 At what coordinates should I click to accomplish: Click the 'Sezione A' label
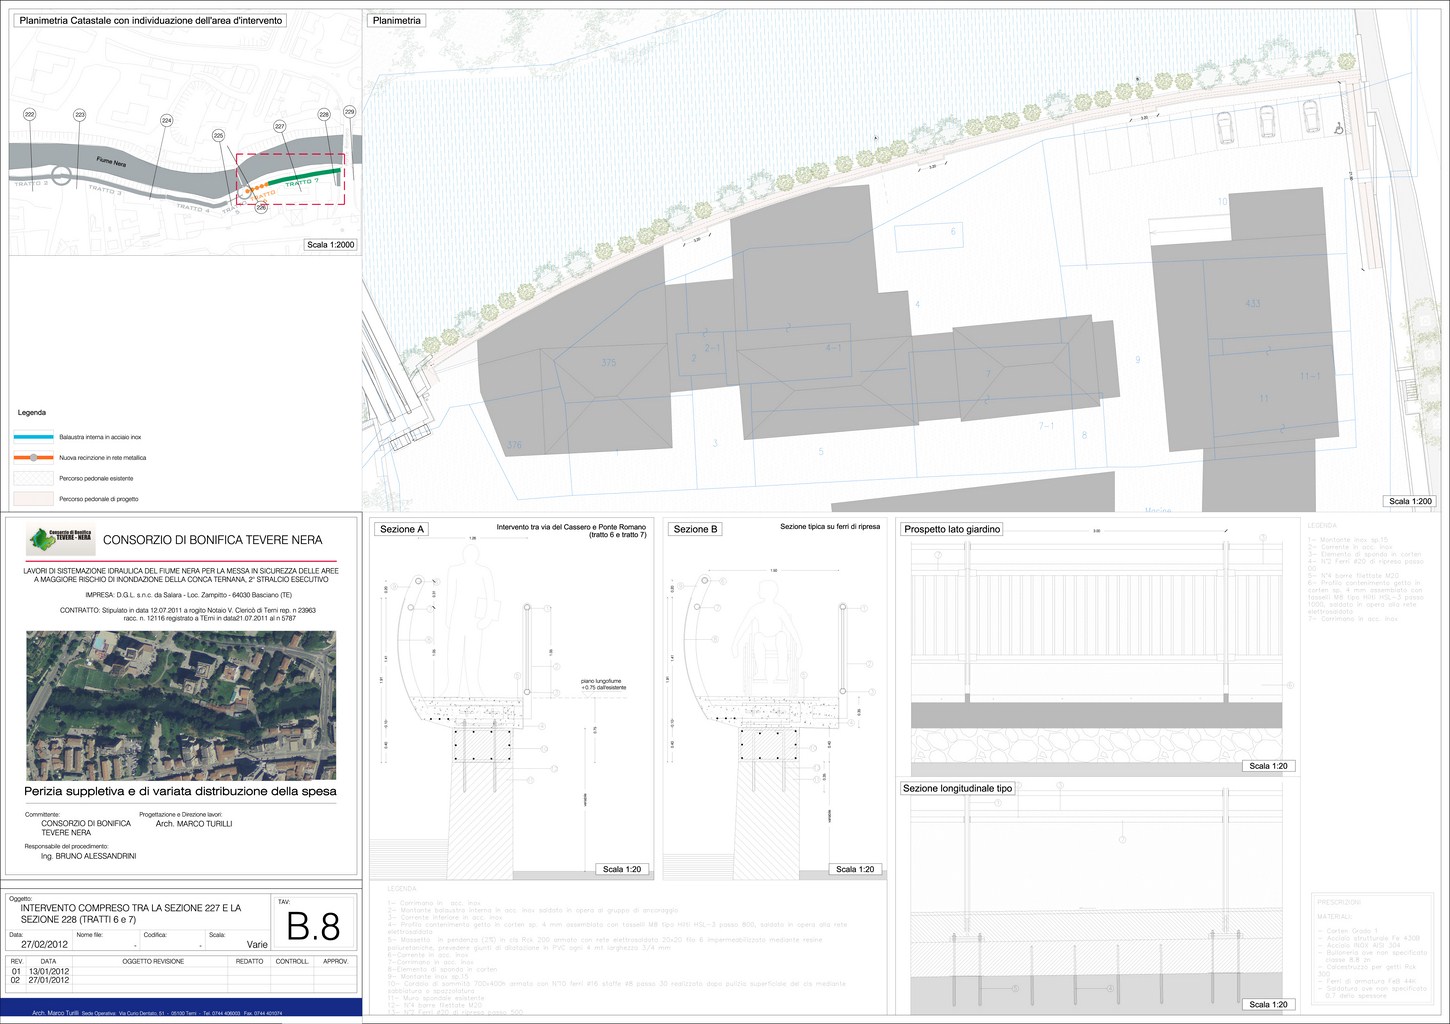tap(401, 529)
